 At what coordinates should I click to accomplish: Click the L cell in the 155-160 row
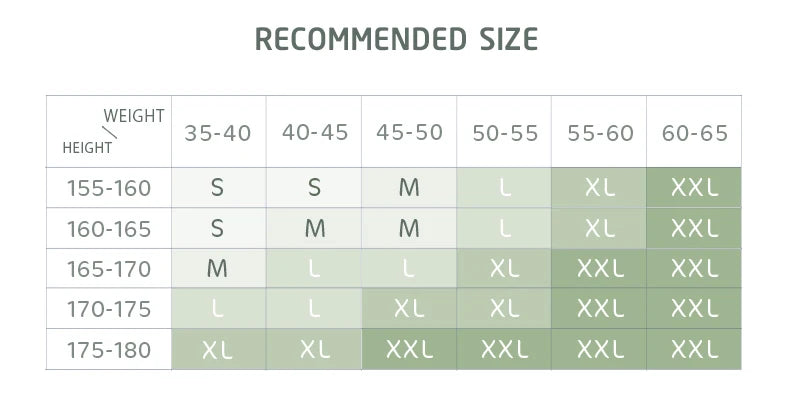(x=504, y=188)
